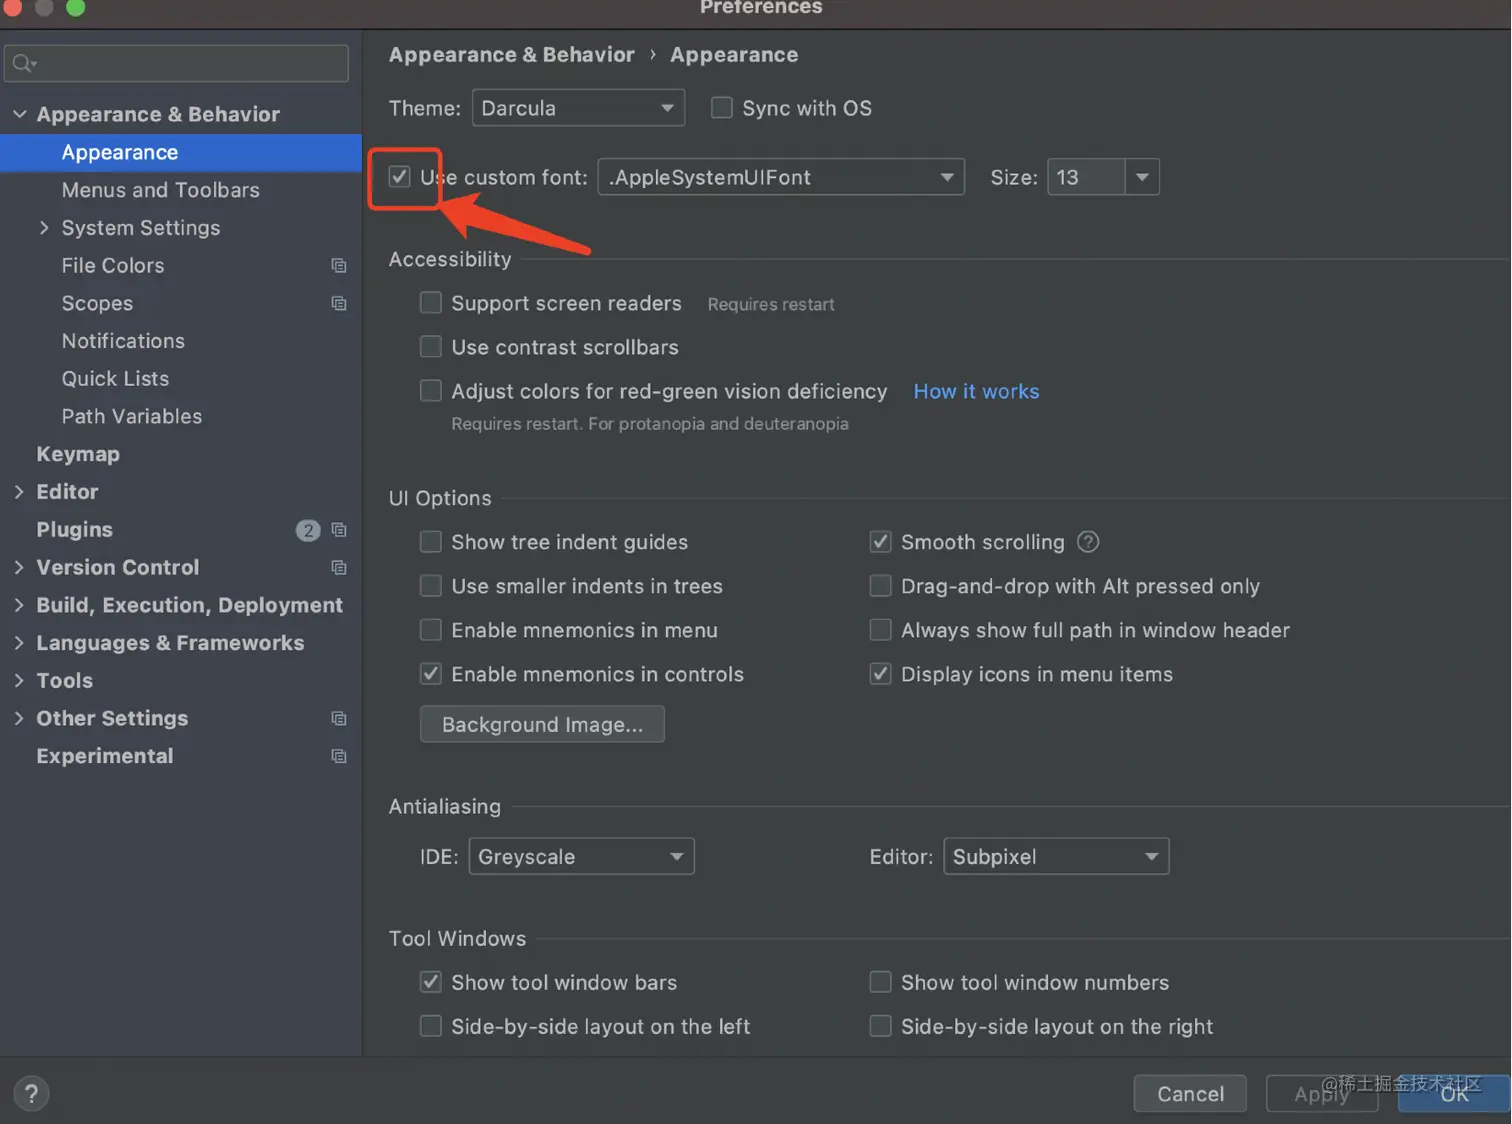The image size is (1512, 1124).
Task: Click the Background Image button
Action: [x=542, y=724]
